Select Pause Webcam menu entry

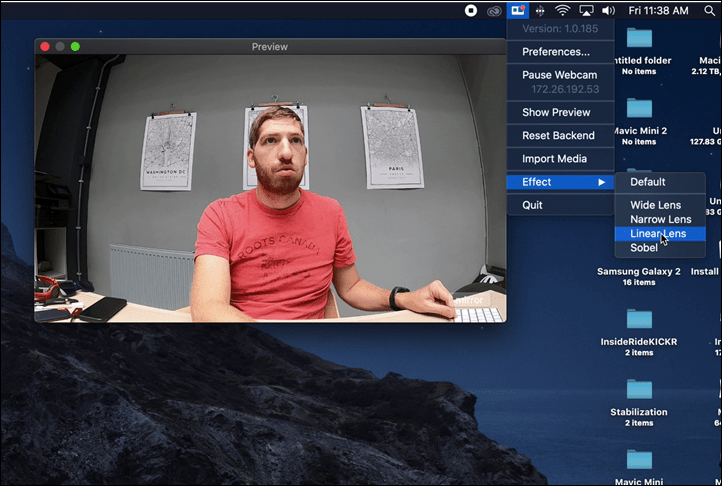pos(560,75)
